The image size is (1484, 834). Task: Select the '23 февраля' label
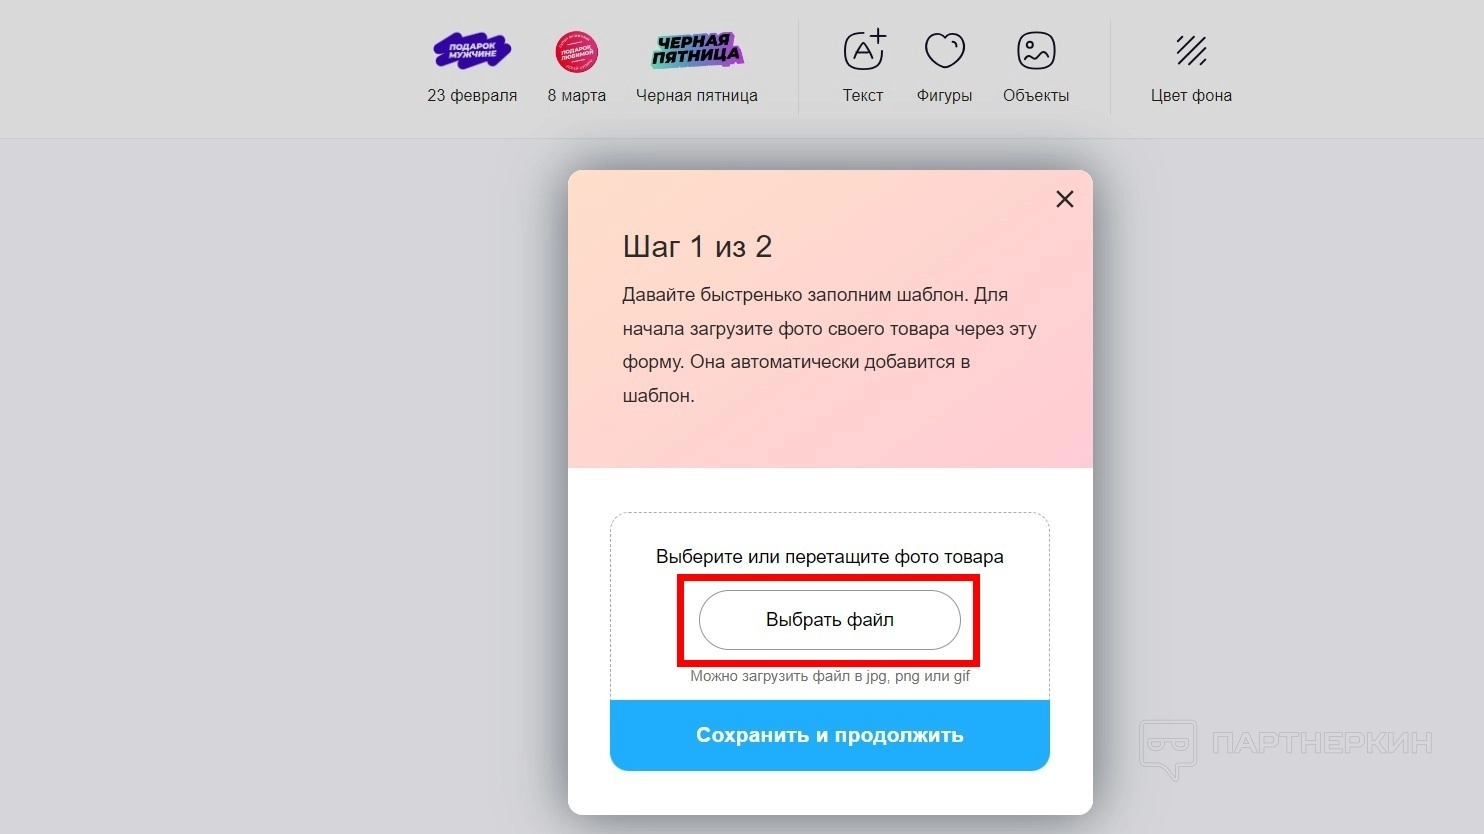click(472, 96)
